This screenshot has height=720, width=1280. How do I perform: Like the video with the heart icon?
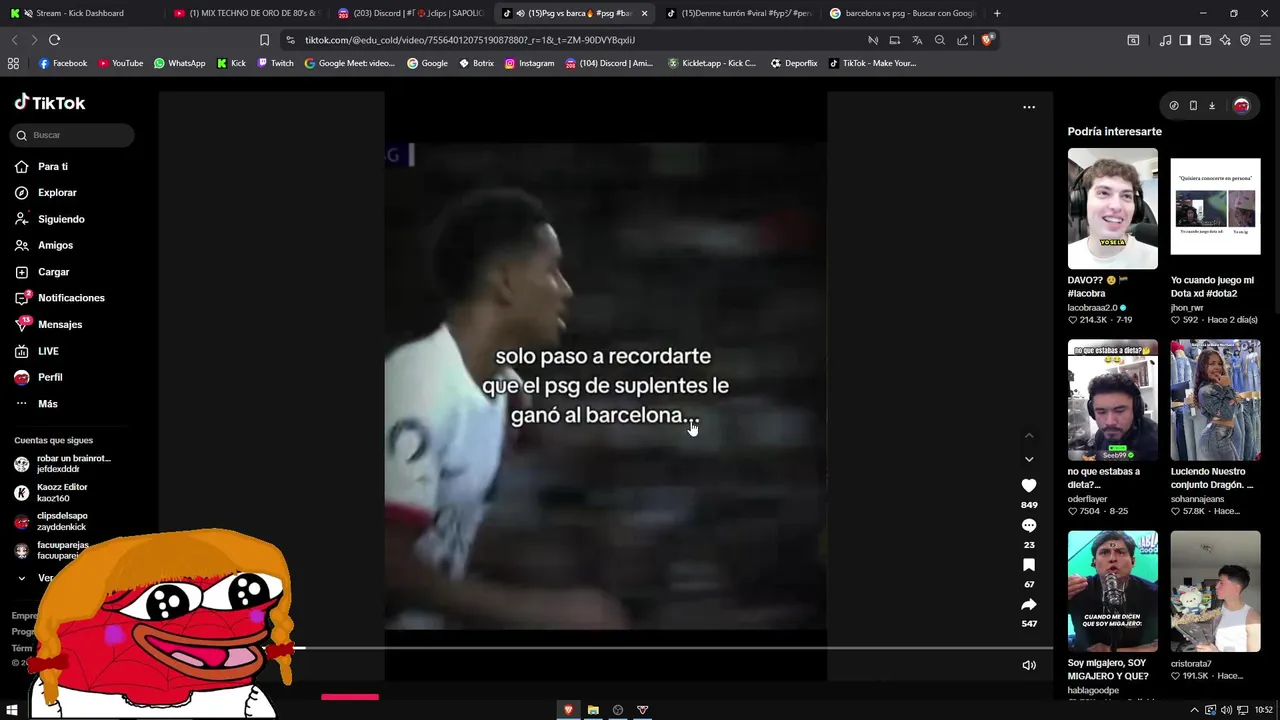point(1029,485)
